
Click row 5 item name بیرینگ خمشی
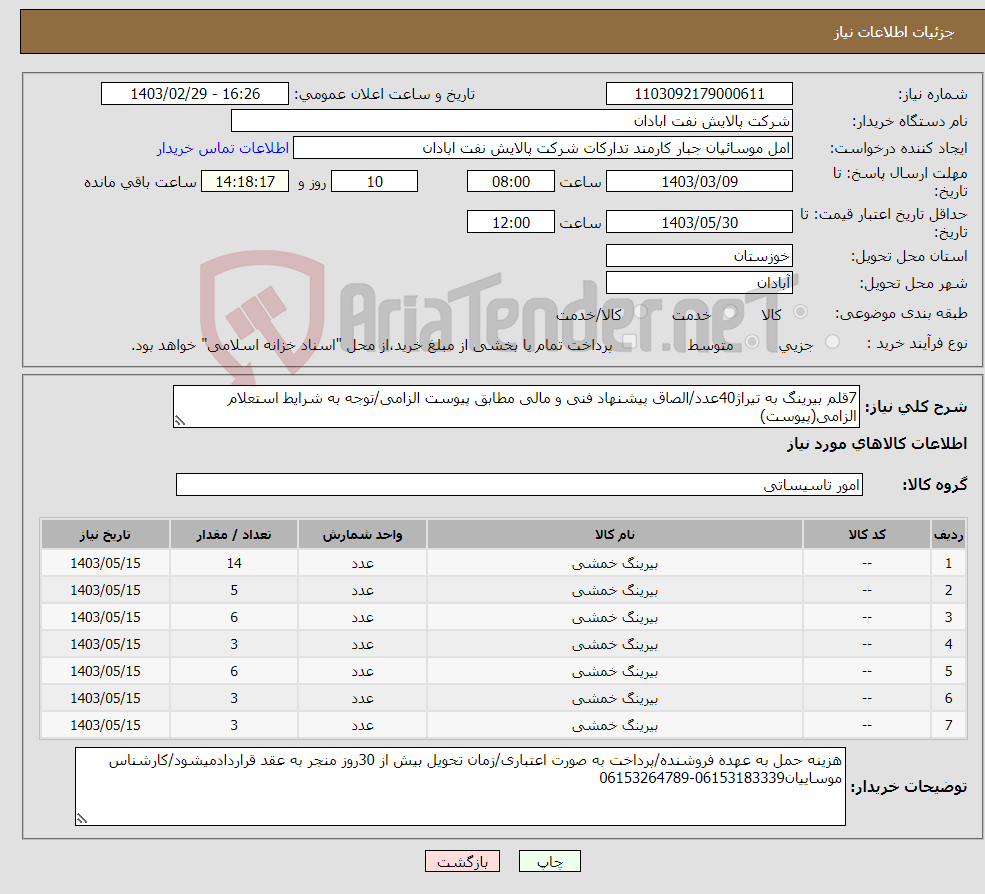point(614,672)
